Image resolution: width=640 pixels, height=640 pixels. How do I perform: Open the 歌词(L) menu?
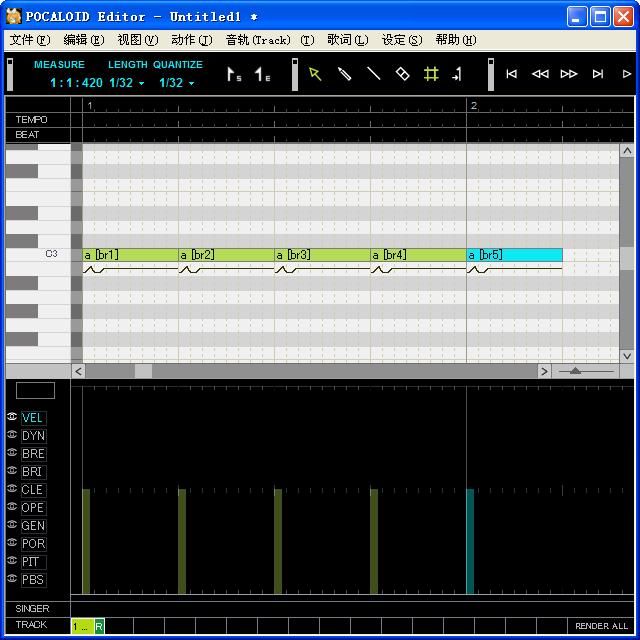click(x=347, y=40)
